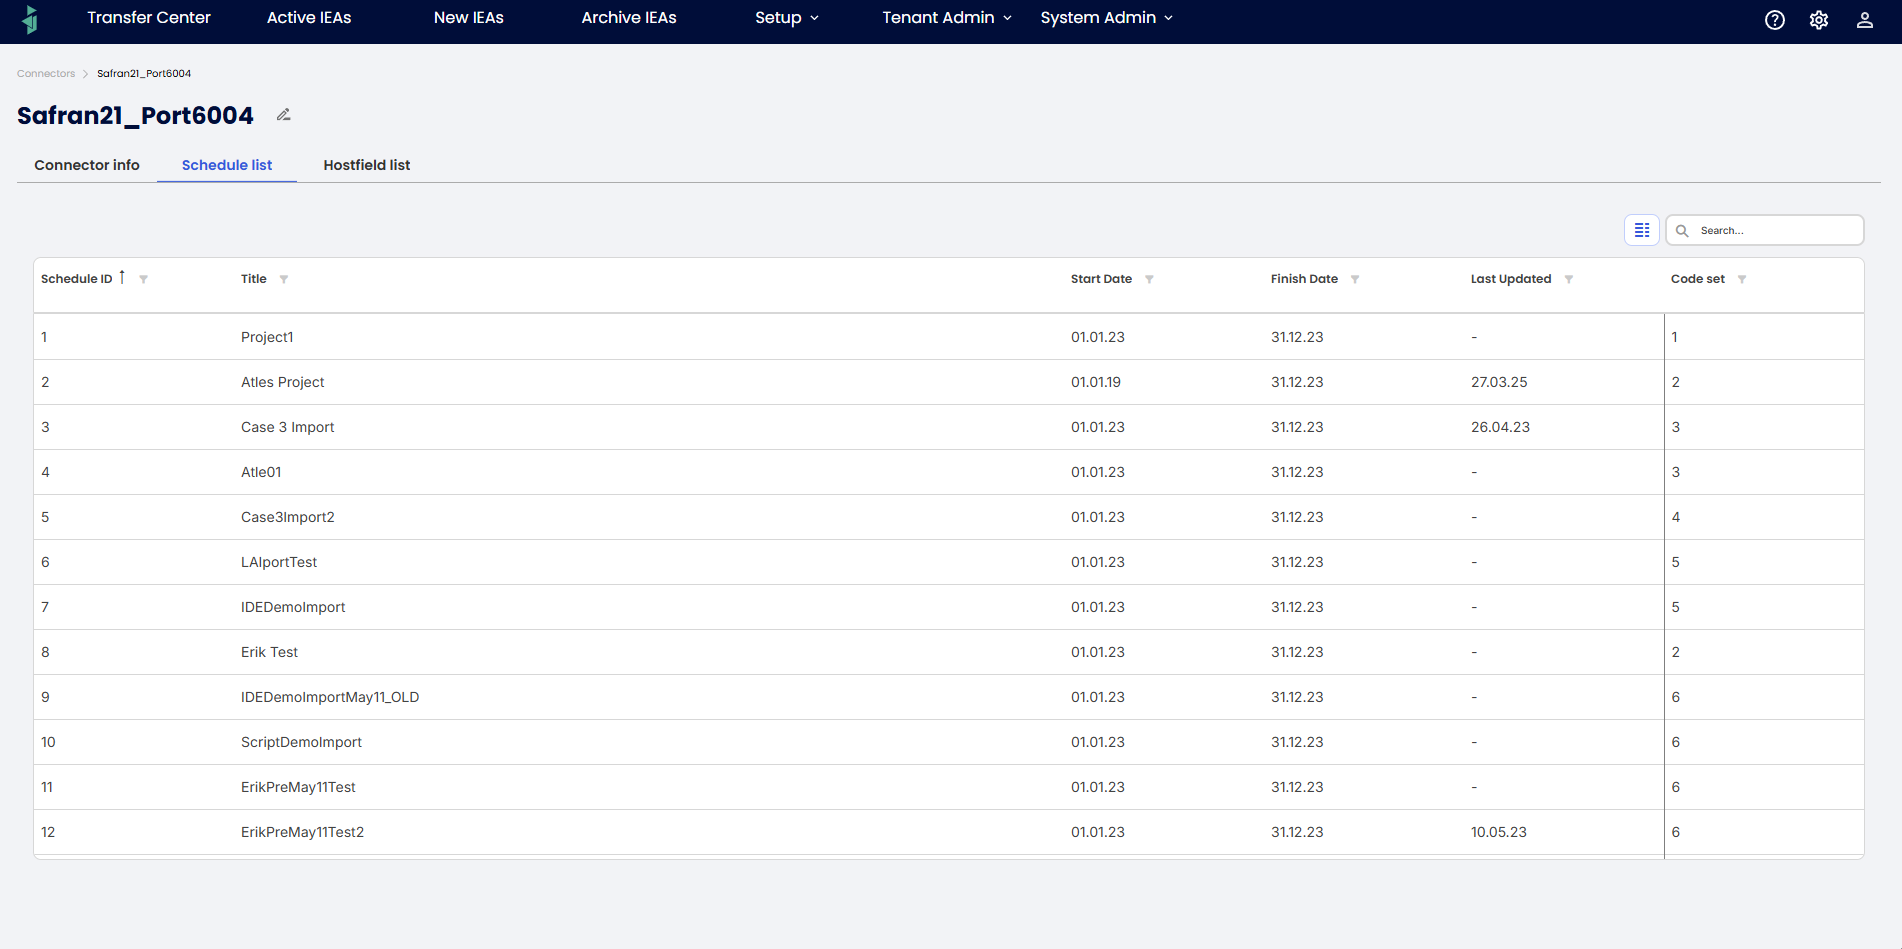Switch to the Hostfield list tab
Screen dimensions: 1902x949
click(367, 165)
